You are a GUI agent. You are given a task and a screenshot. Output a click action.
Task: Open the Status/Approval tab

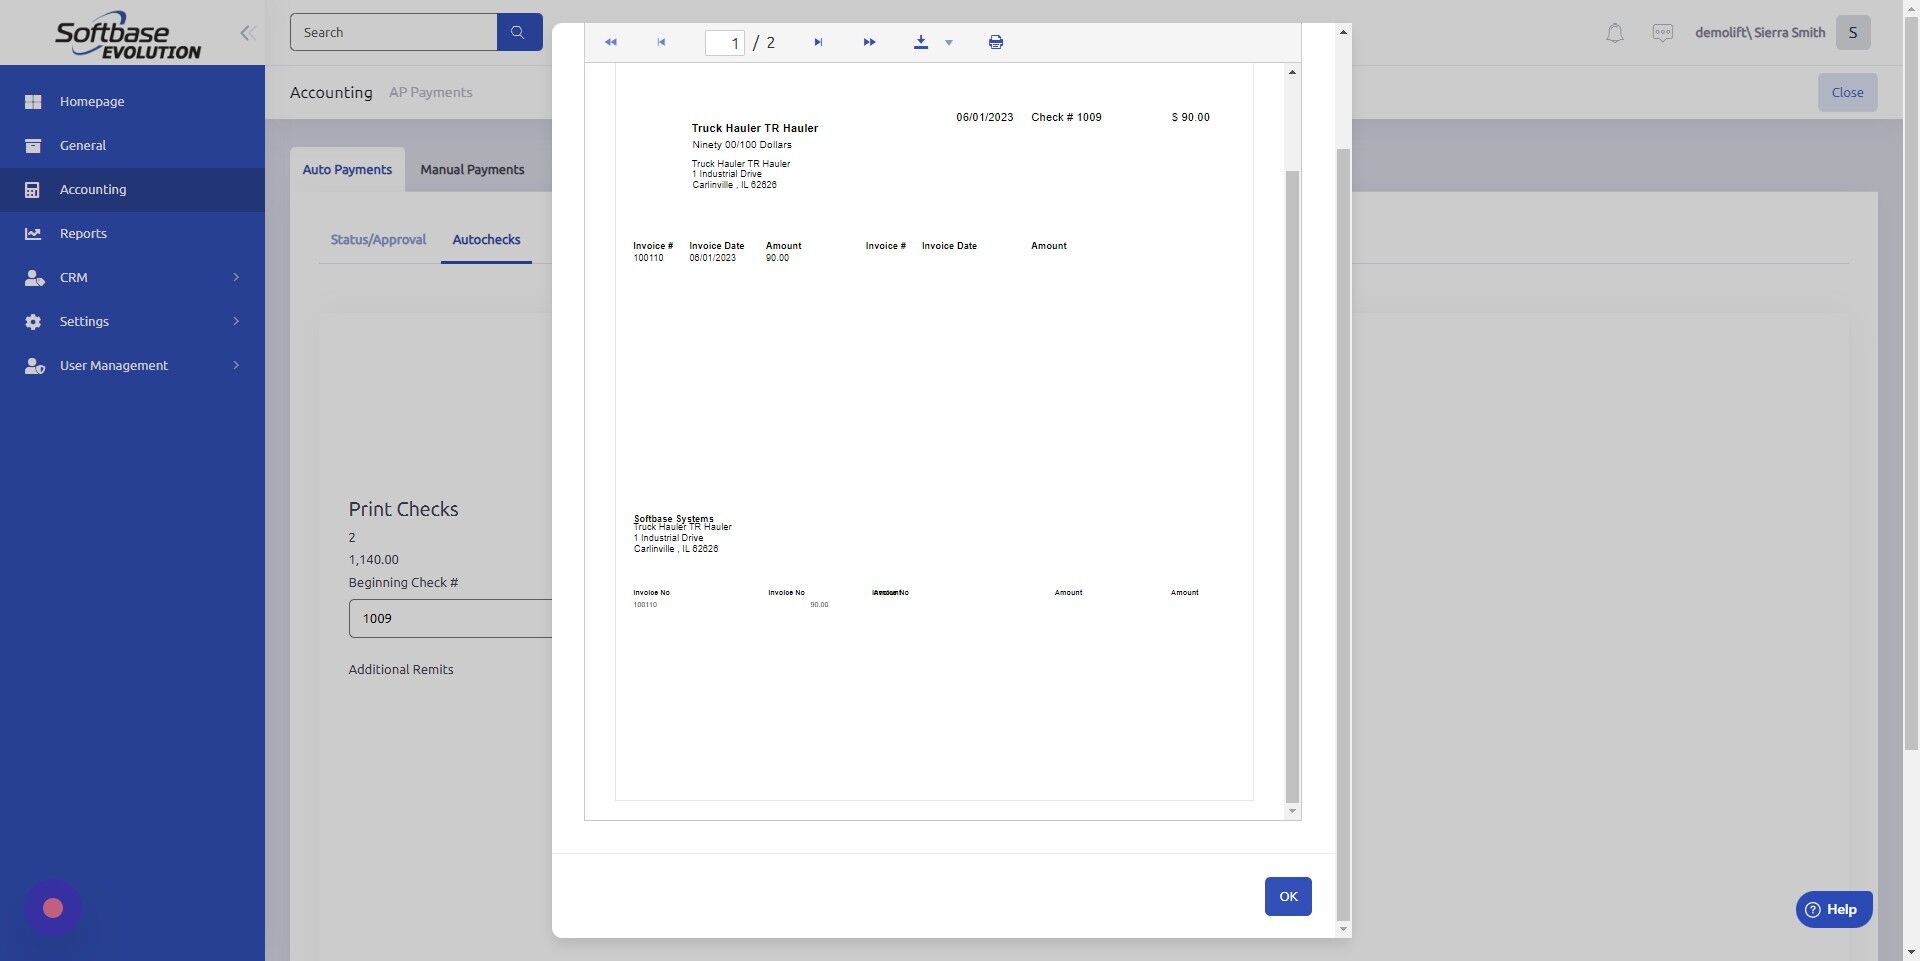[377, 239]
